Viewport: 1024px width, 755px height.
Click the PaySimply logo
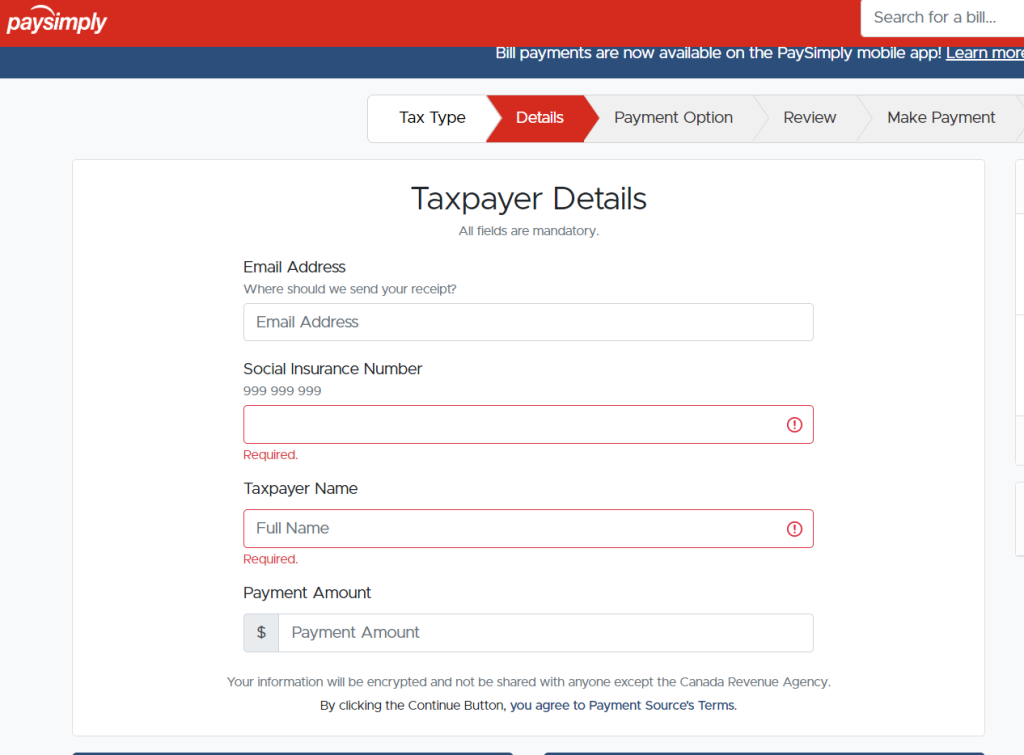57,22
